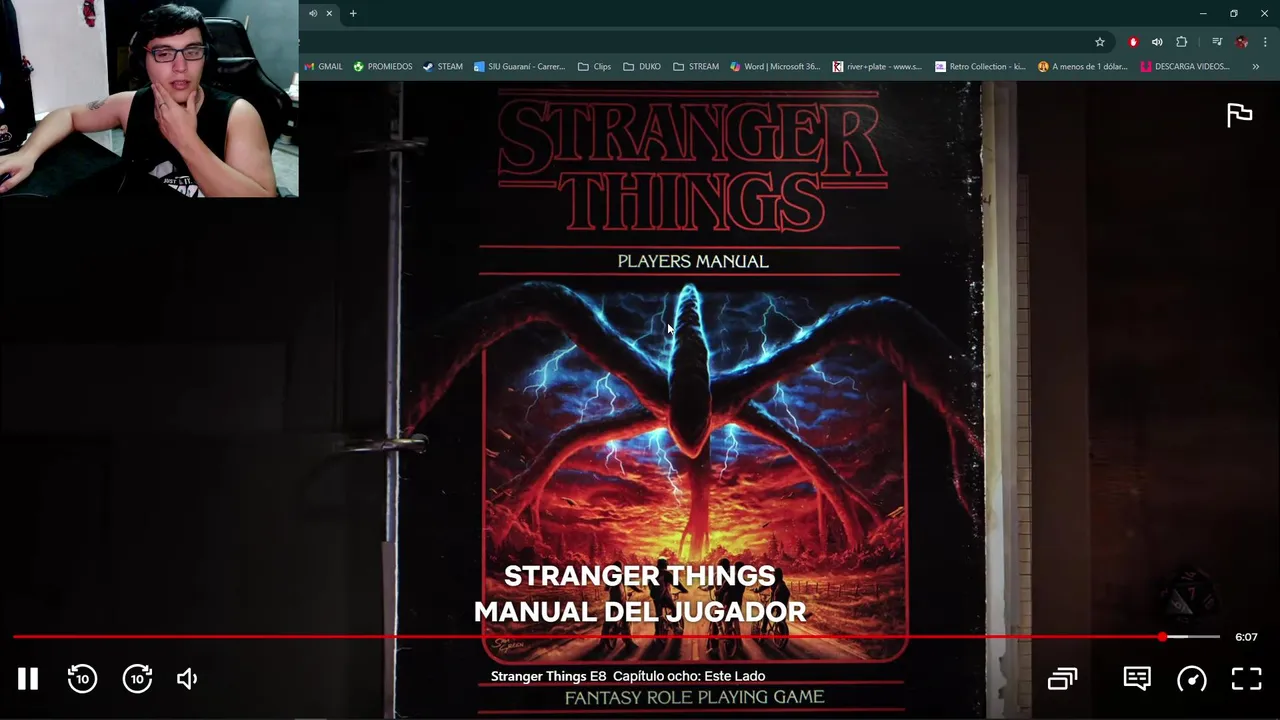Image resolution: width=1280 pixels, height=720 pixels.
Task: Mute the Netflix player volume
Action: tap(187, 679)
